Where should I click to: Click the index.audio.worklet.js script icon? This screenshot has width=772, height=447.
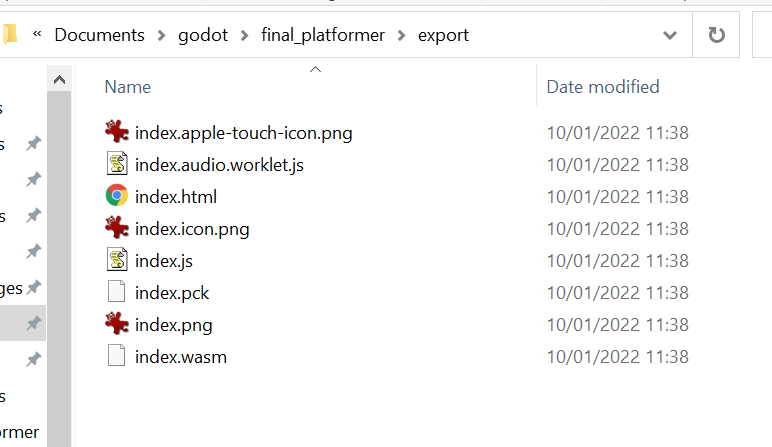coord(117,164)
